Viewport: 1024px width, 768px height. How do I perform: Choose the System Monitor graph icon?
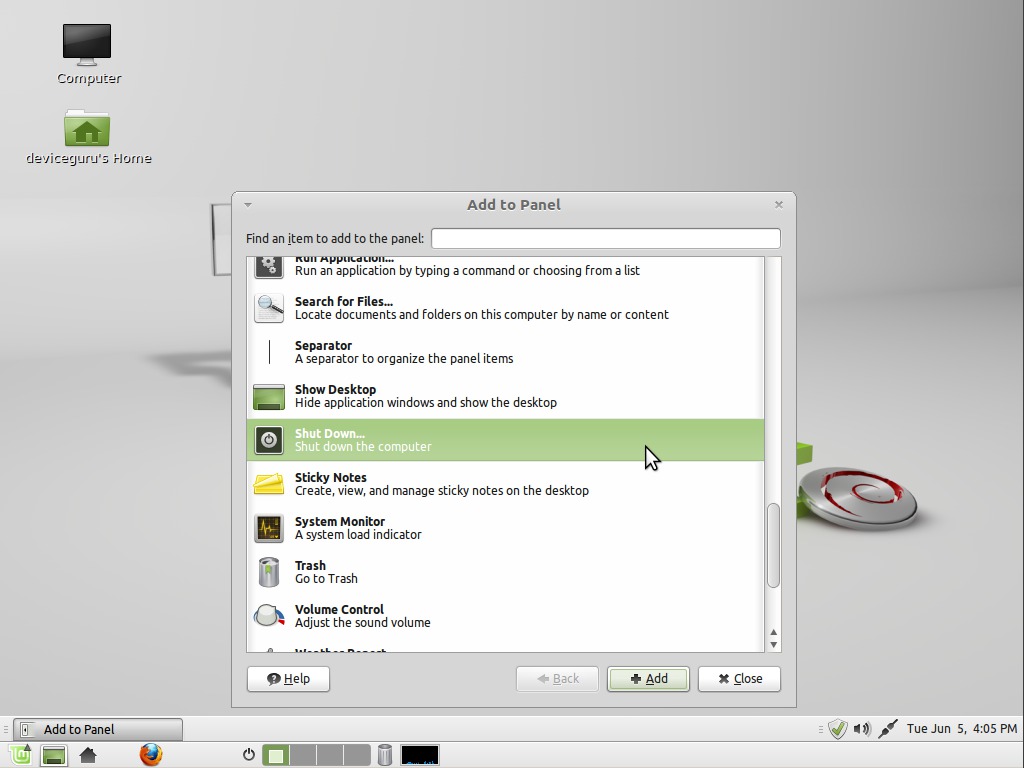pyautogui.click(x=268, y=528)
